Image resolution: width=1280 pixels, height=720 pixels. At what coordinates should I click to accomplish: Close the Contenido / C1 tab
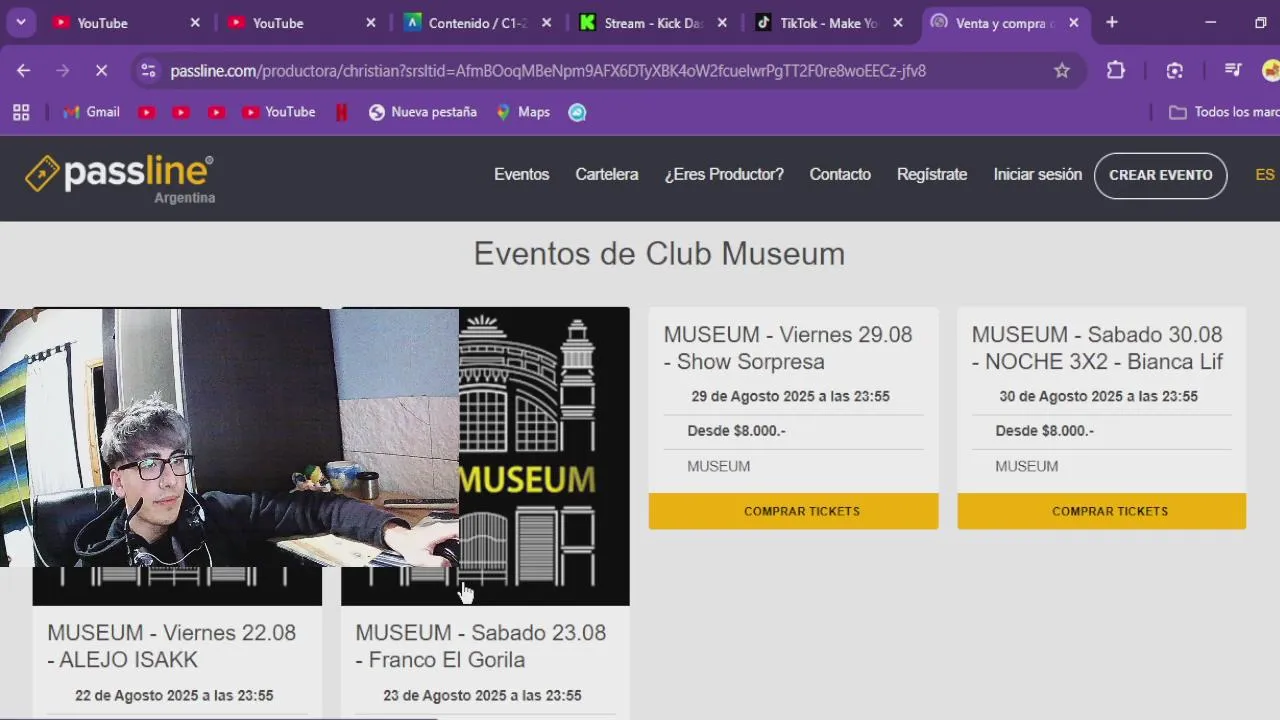546,23
